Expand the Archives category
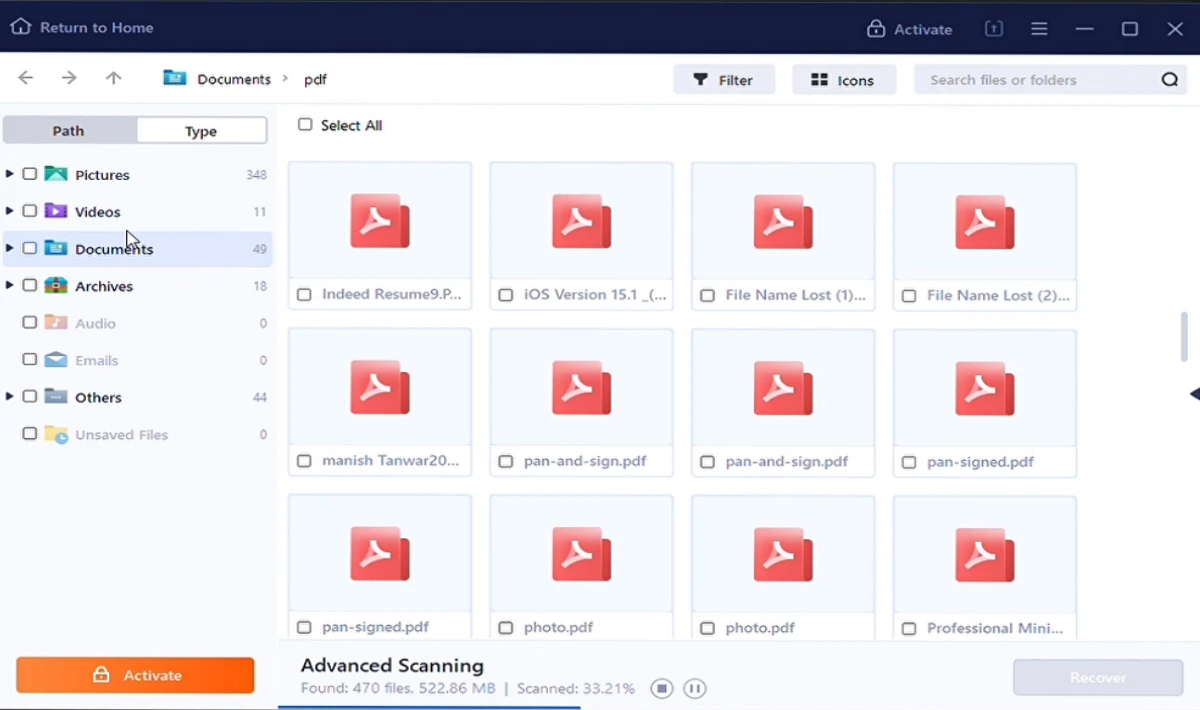 coord(9,285)
